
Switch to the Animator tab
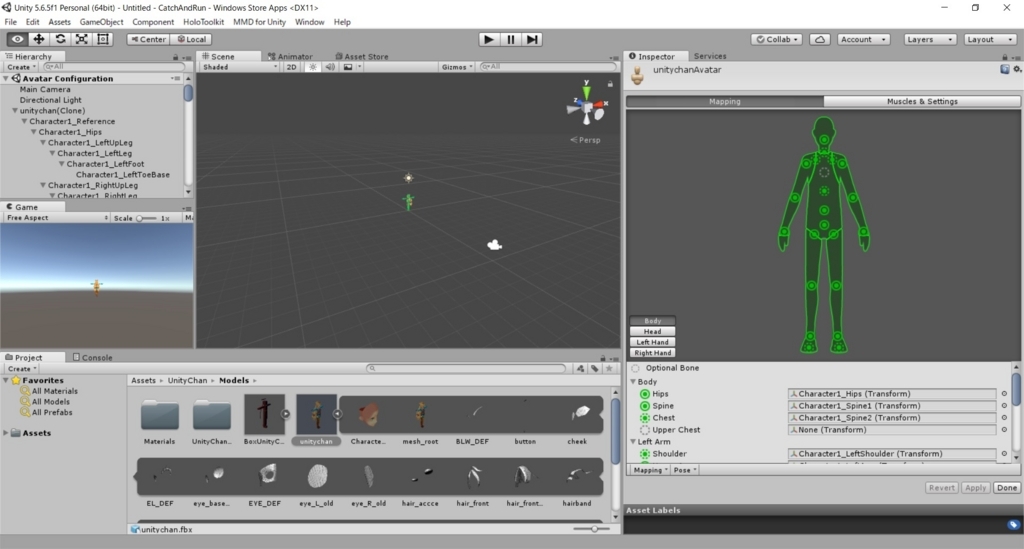click(290, 57)
